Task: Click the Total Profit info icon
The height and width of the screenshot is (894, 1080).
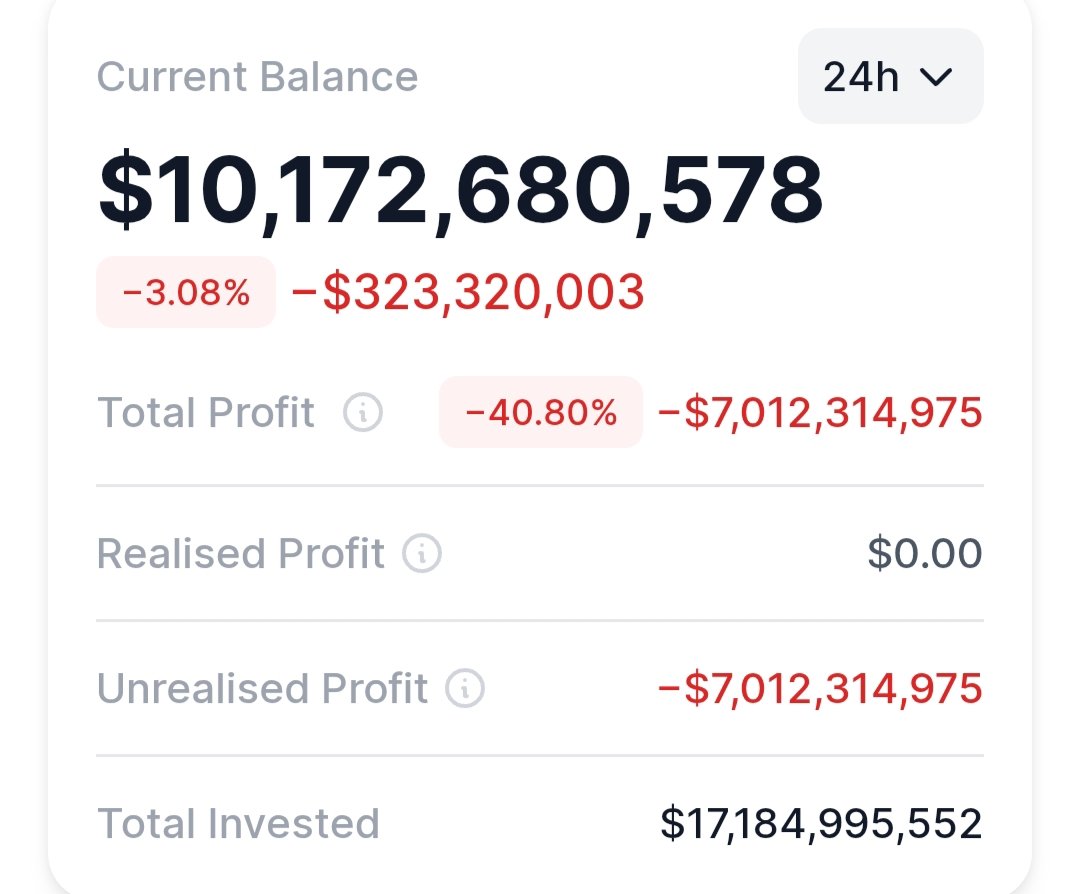Action: (363, 412)
